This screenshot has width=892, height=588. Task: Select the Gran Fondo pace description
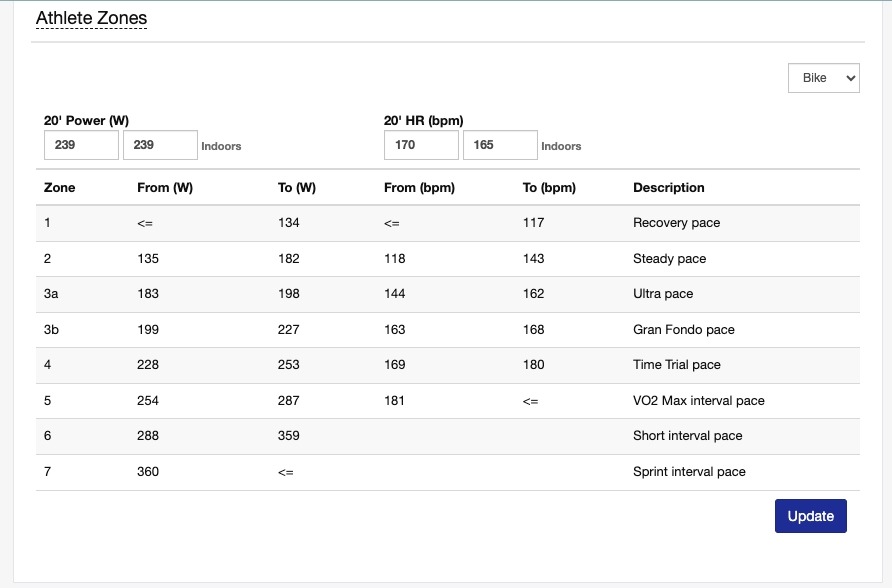coord(684,330)
